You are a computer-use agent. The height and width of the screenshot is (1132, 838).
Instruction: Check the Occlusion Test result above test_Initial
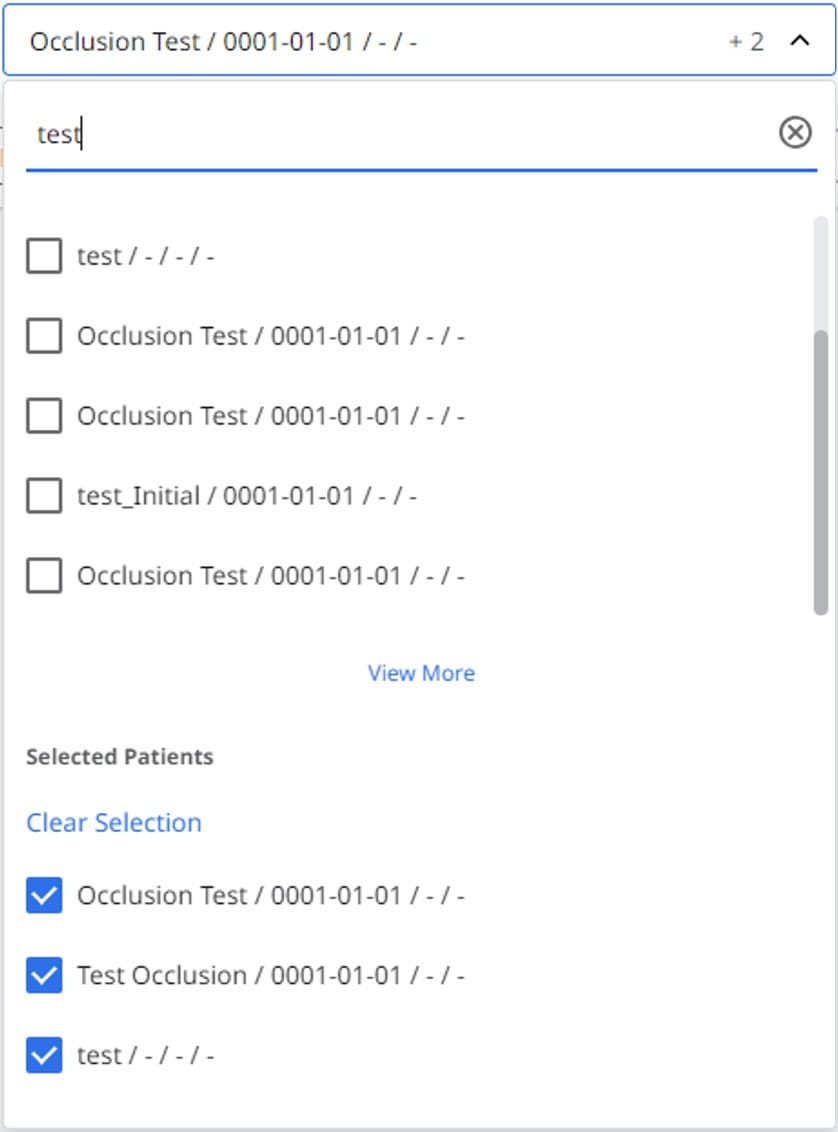(x=44, y=416)
